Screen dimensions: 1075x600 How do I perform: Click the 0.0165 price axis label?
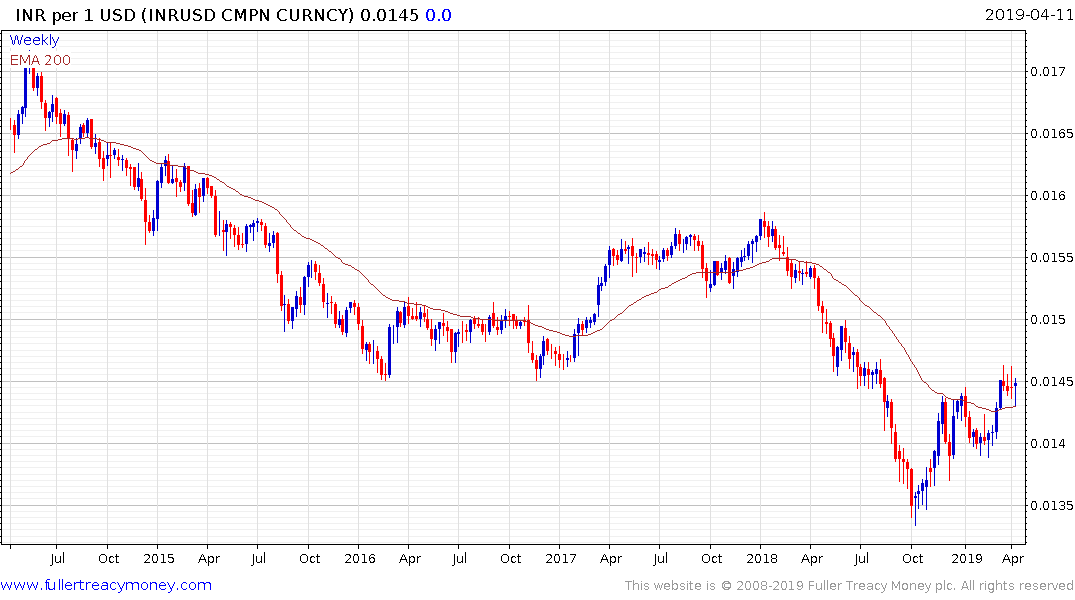tap(1052, 134)
